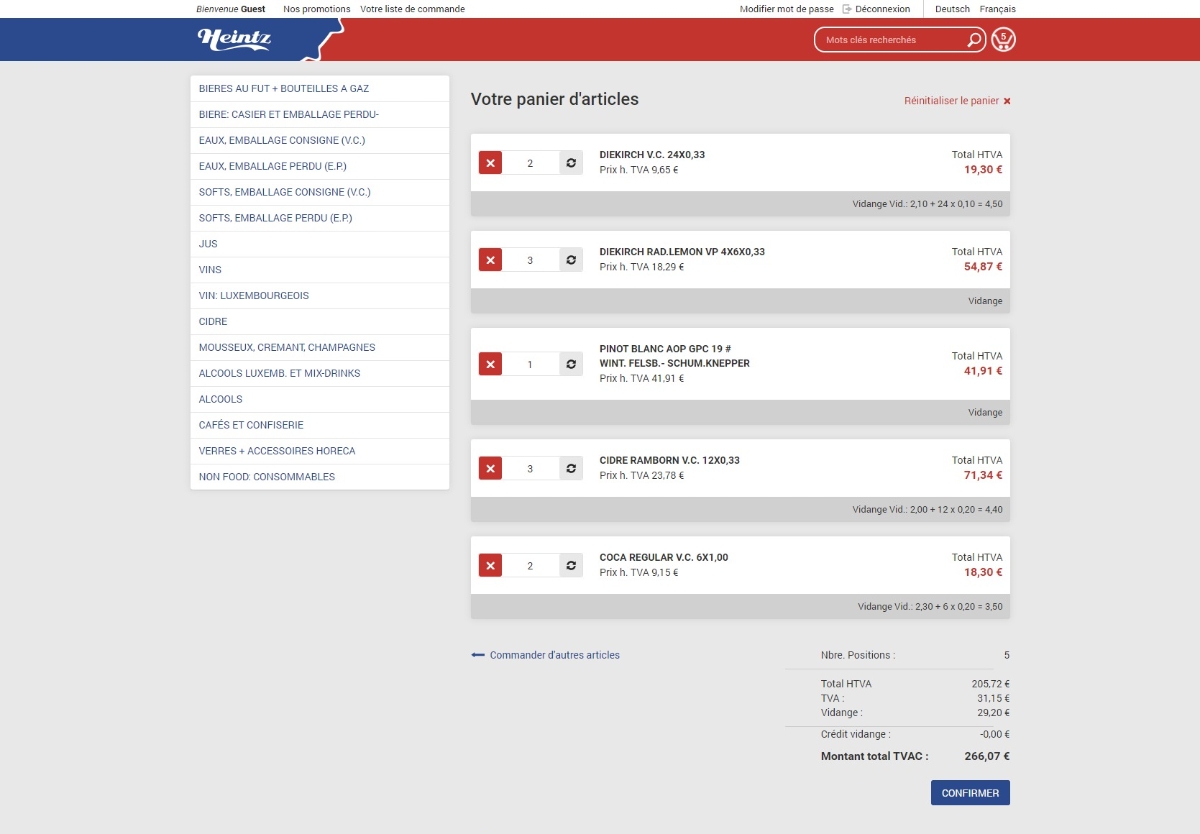This screenshot has height=834, width=1200.
Task: Click Modifier mot de passe link
Action: pos(787,9)
